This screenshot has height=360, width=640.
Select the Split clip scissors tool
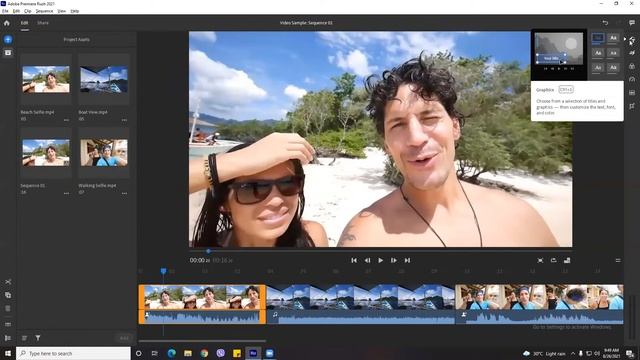(x=8, y=282)
